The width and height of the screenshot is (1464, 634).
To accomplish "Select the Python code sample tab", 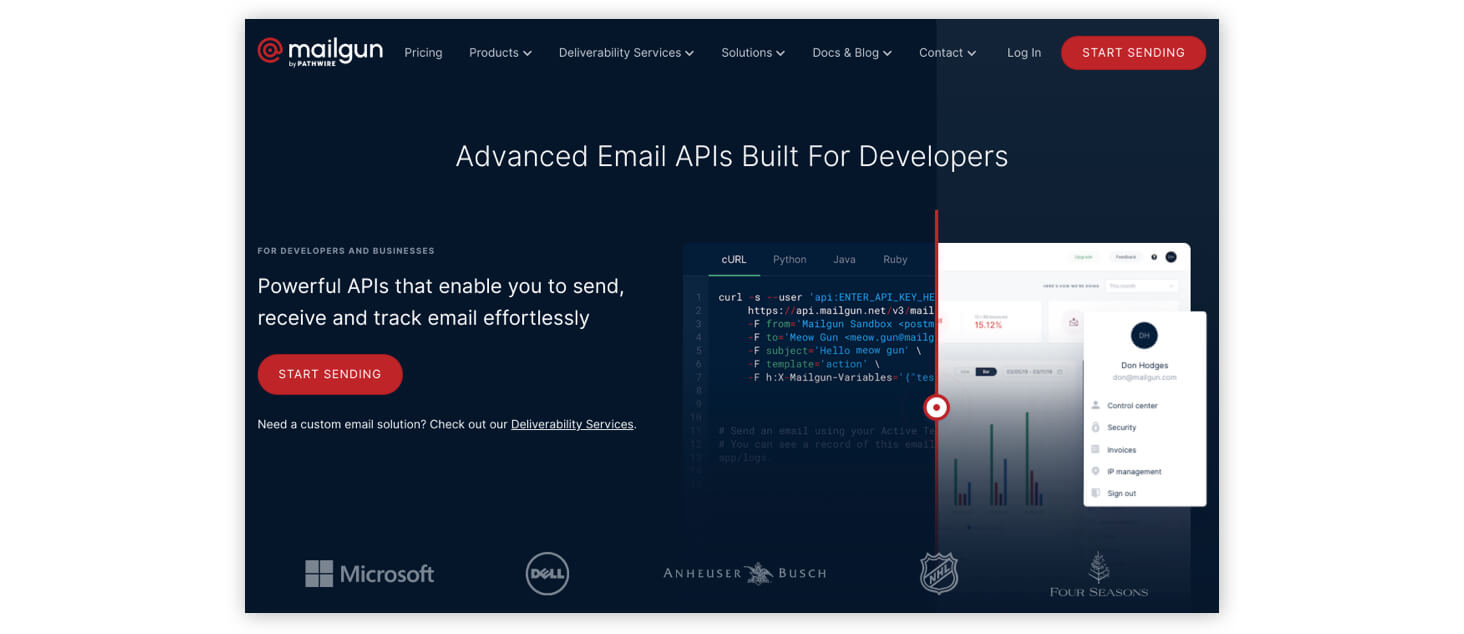I will [x=789, y=259].
